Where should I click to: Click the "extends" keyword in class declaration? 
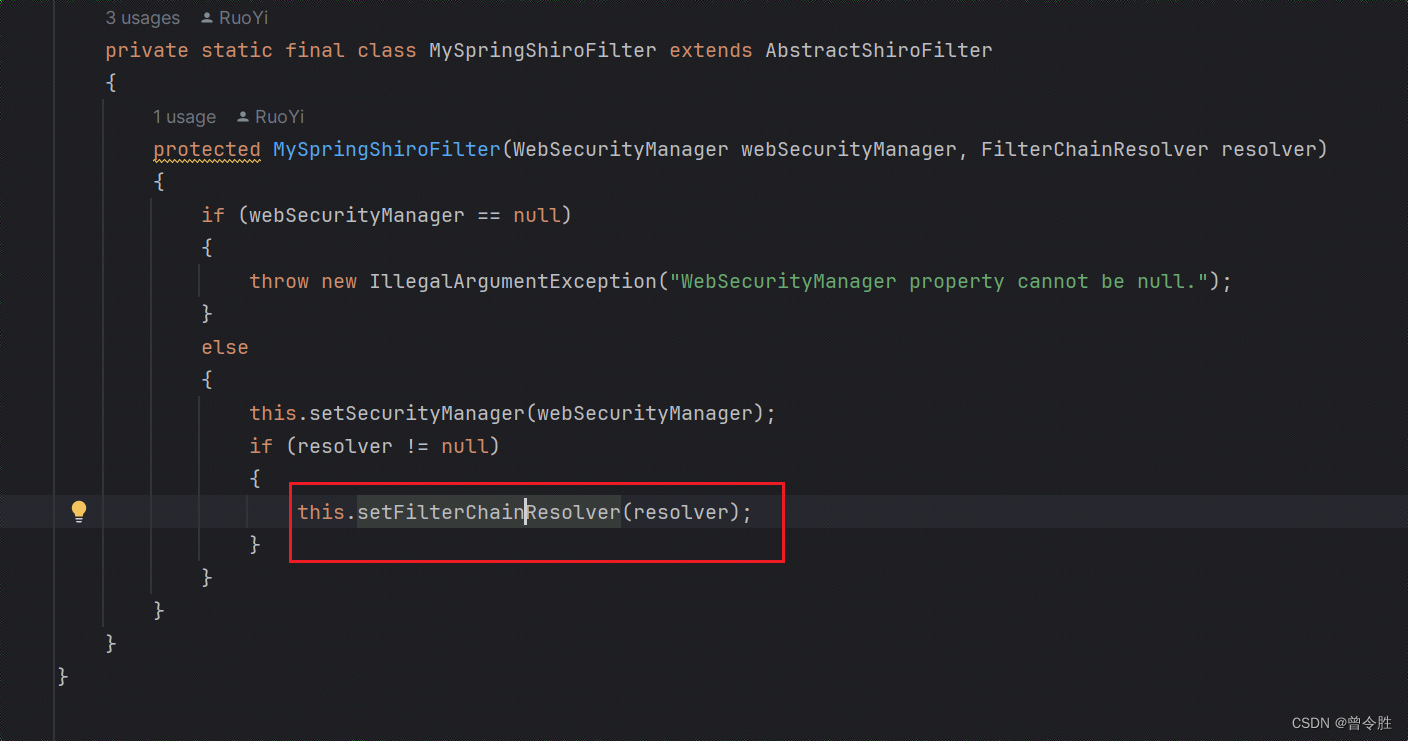(x=711, y=50)
